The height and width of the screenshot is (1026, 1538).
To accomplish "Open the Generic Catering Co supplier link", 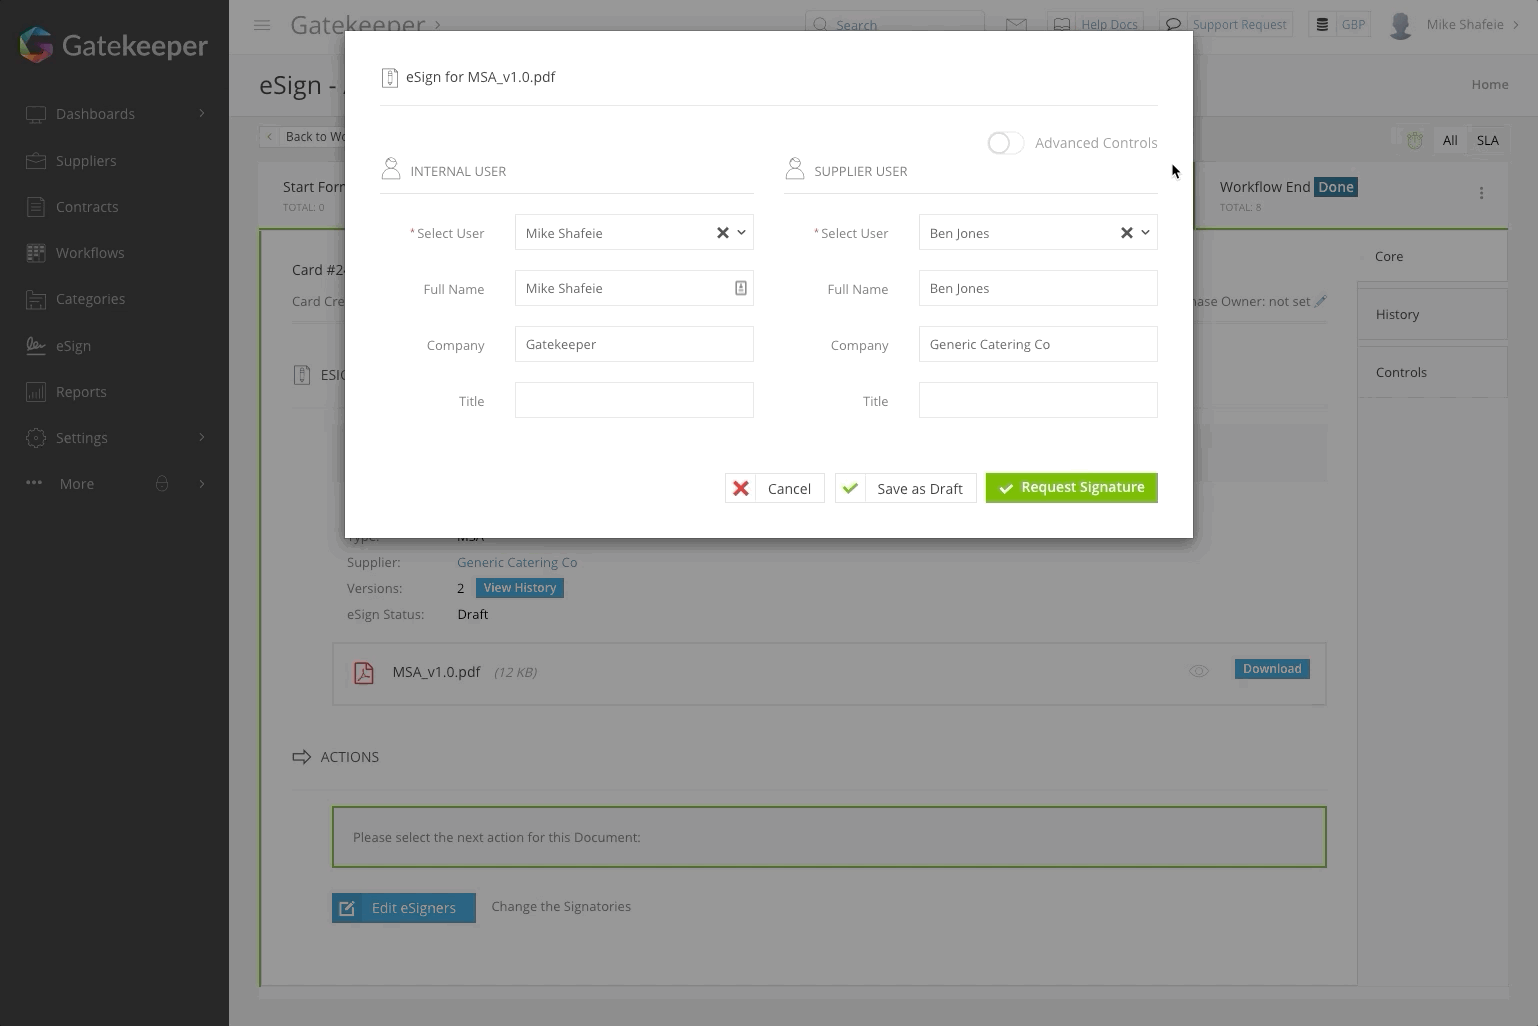I will pyautogui.click(x=517, y=562).
